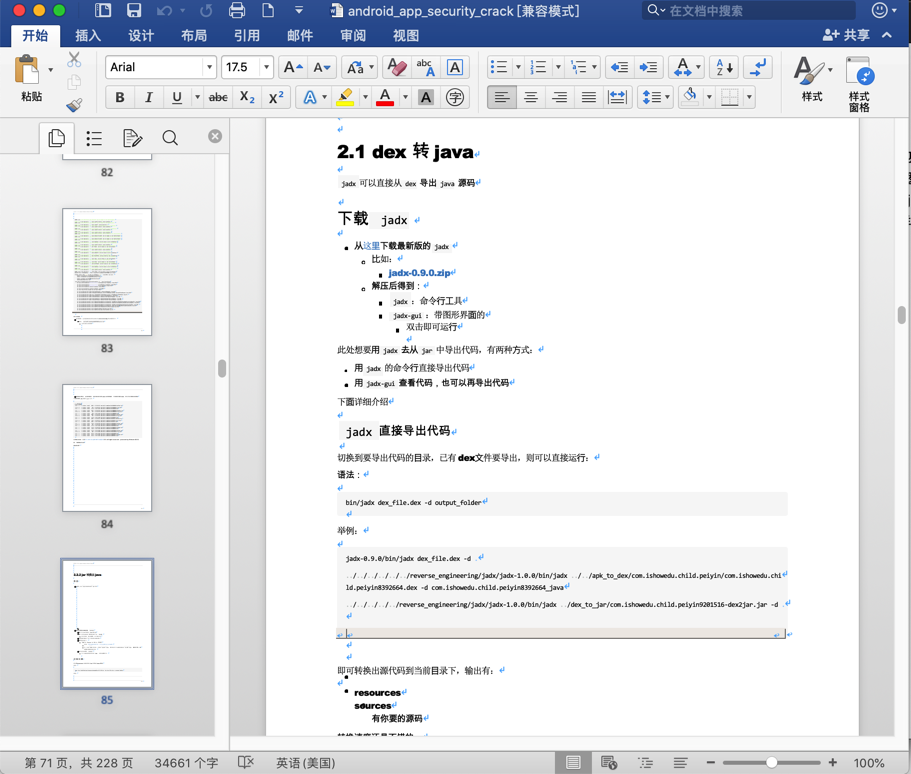Open font size 17.5 dropdown
911x774 pixels.
(266, 67)
